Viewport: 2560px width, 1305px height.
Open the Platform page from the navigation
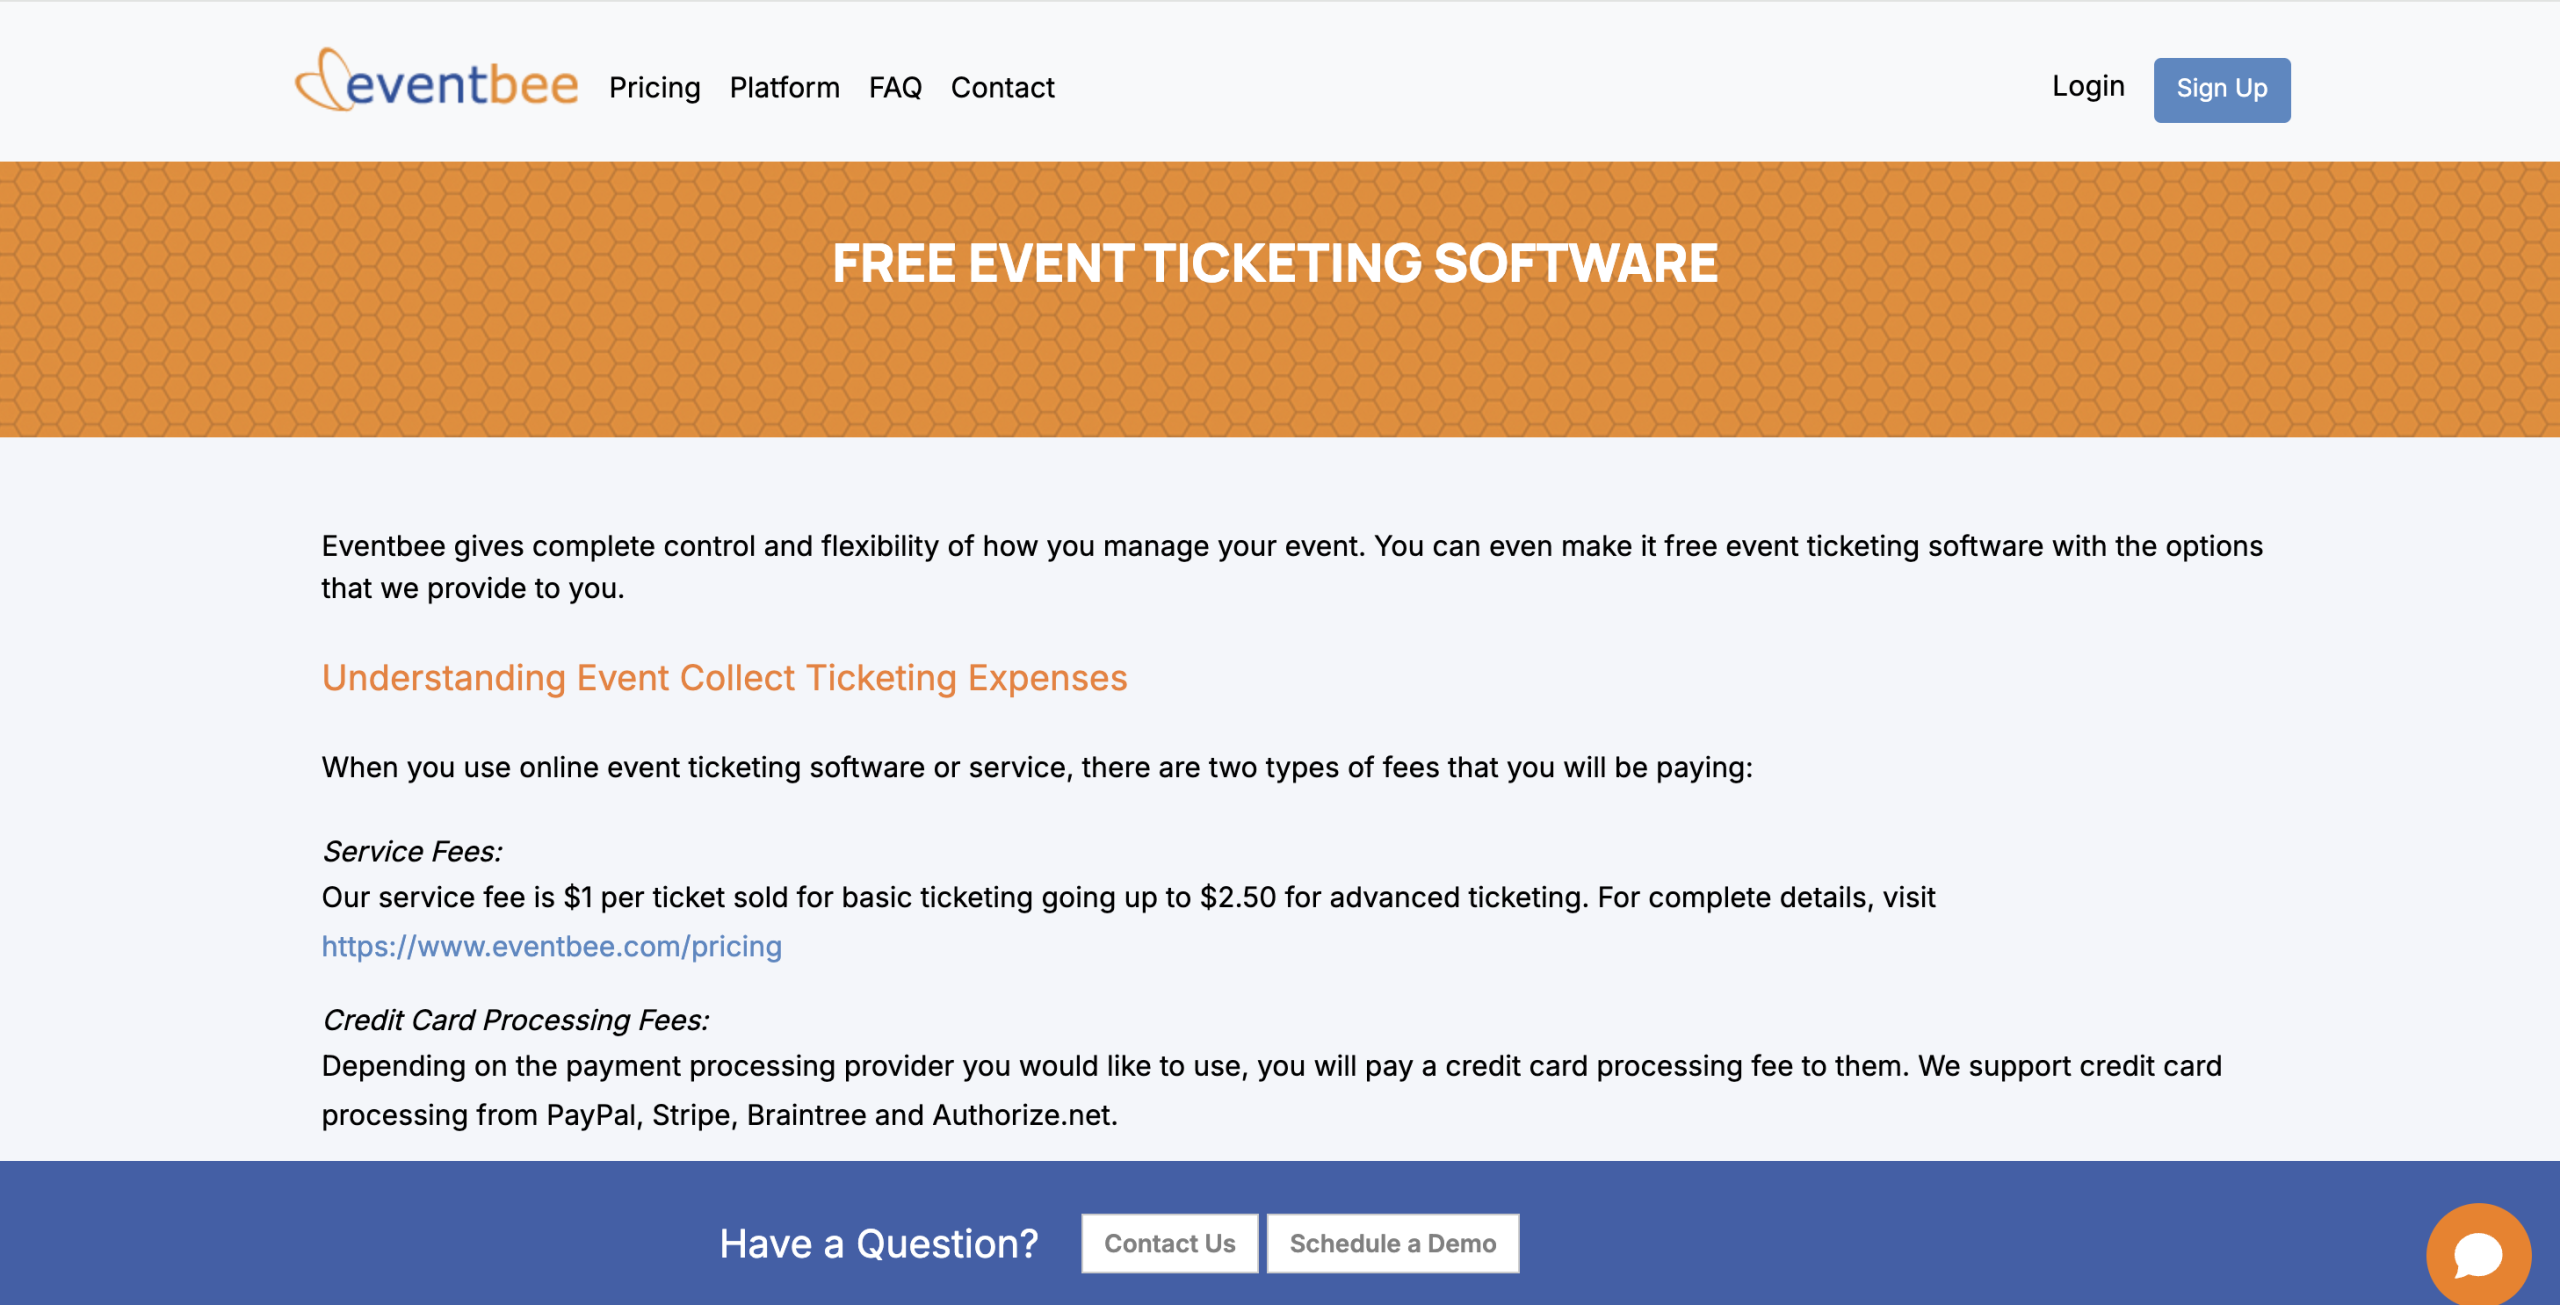point(784,88)
